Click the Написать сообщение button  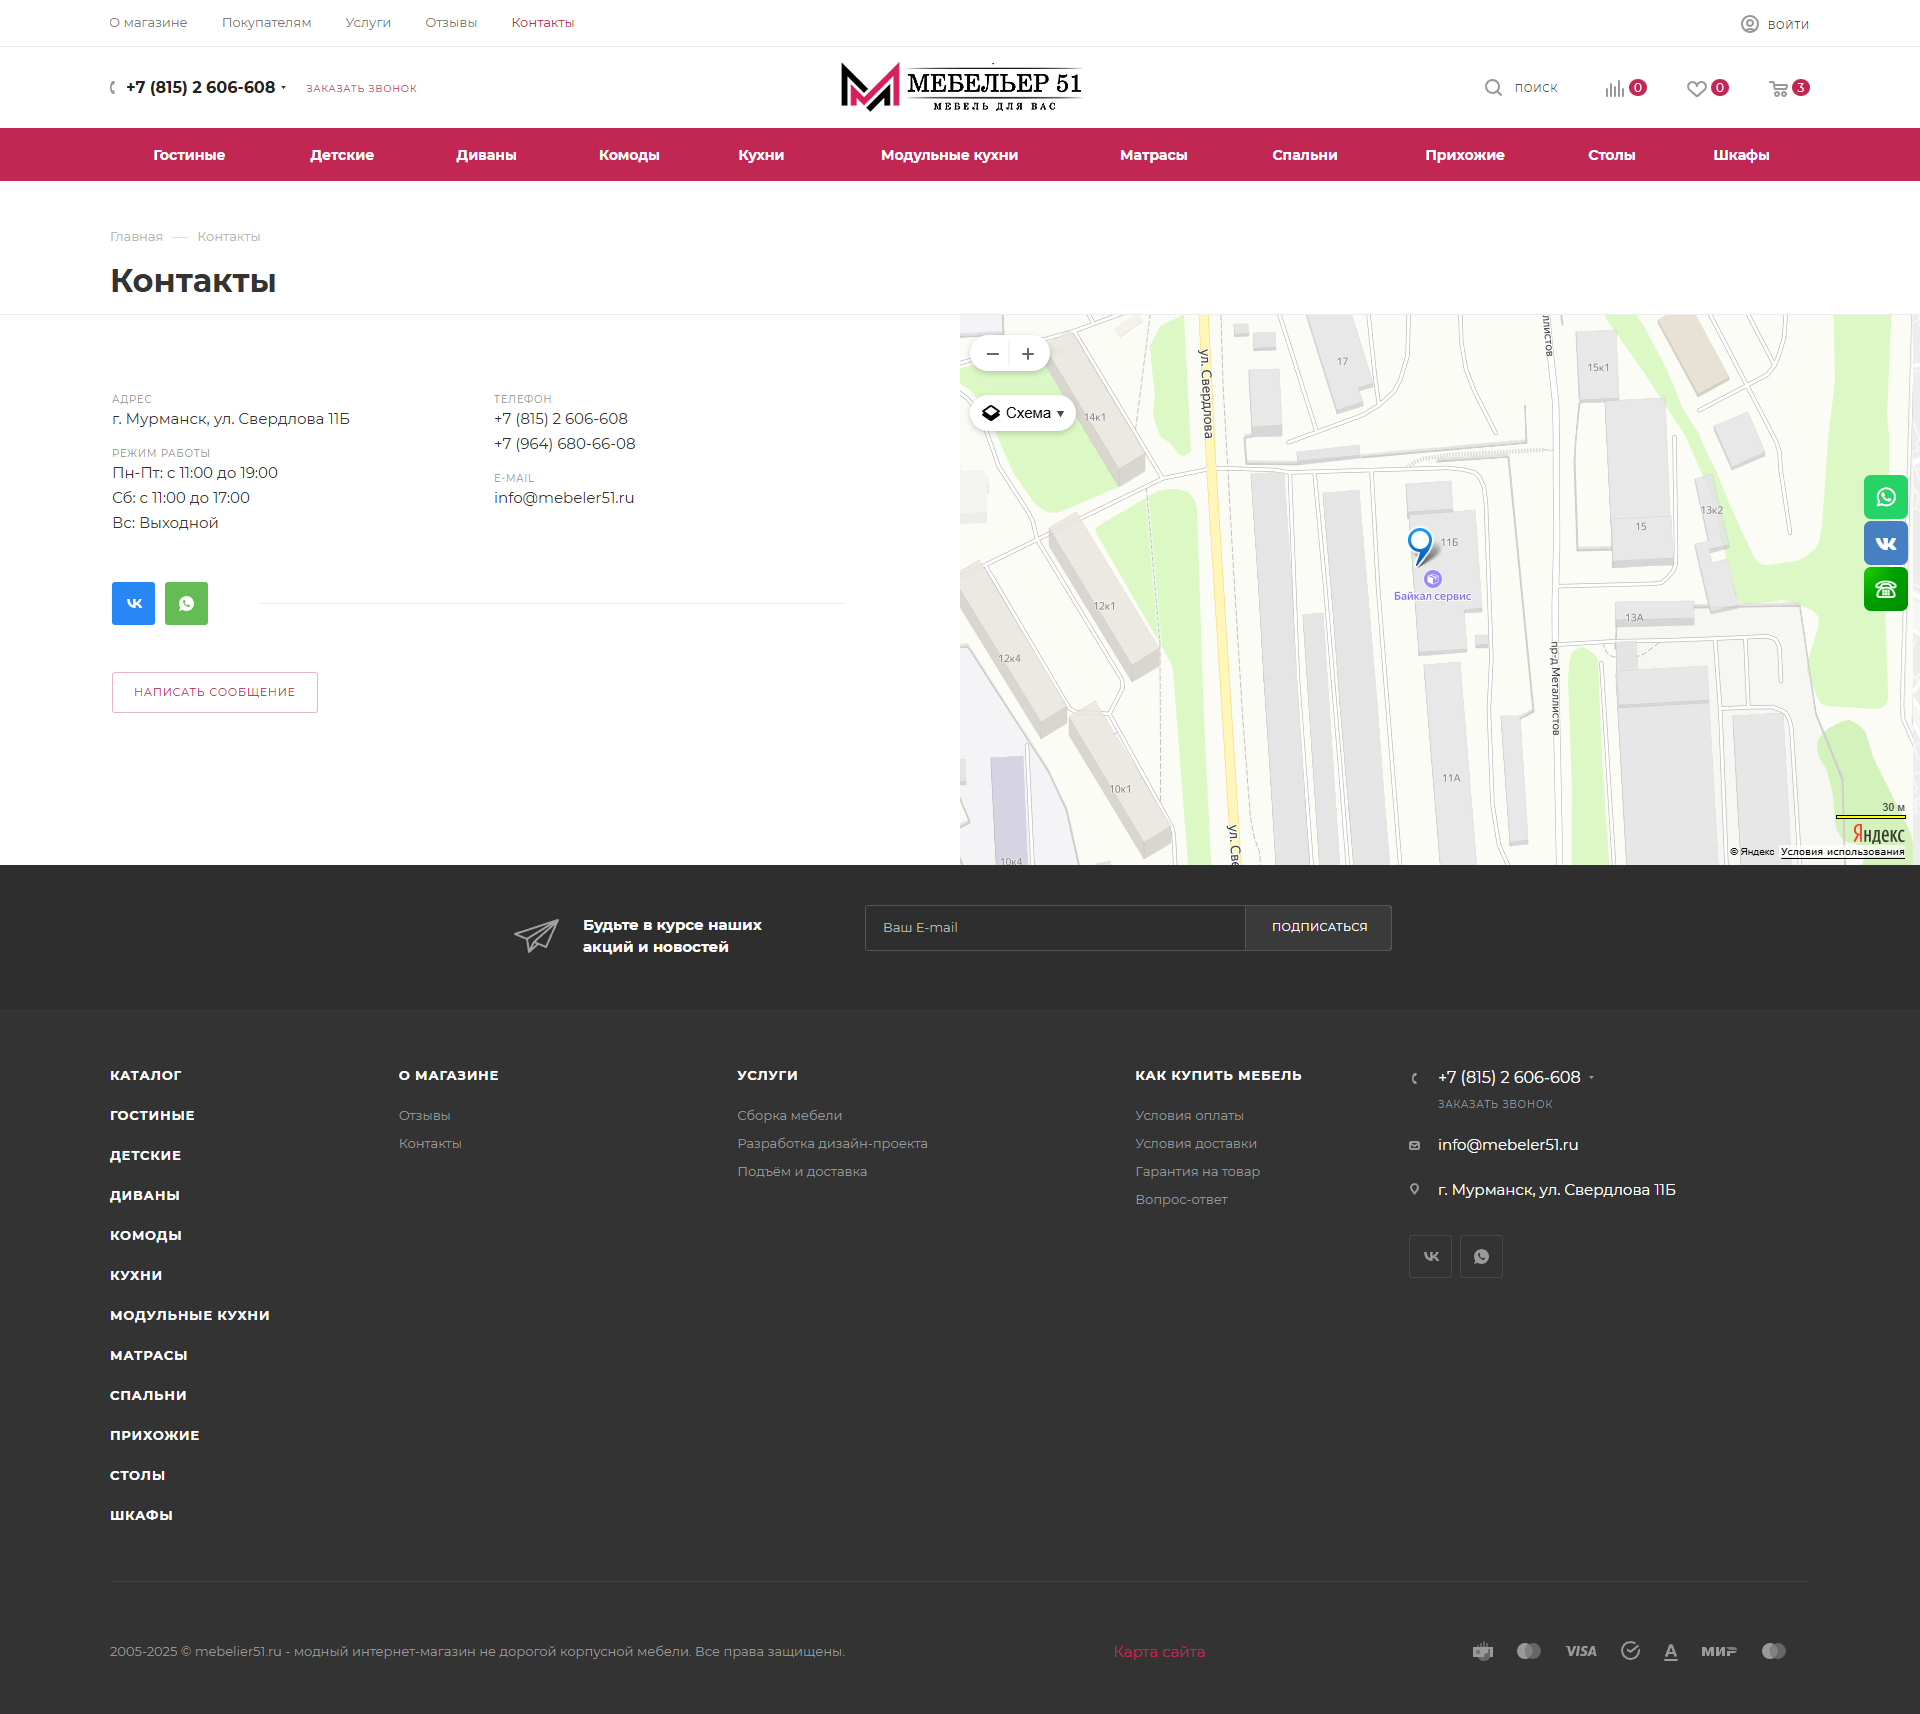tap(215, 692)
